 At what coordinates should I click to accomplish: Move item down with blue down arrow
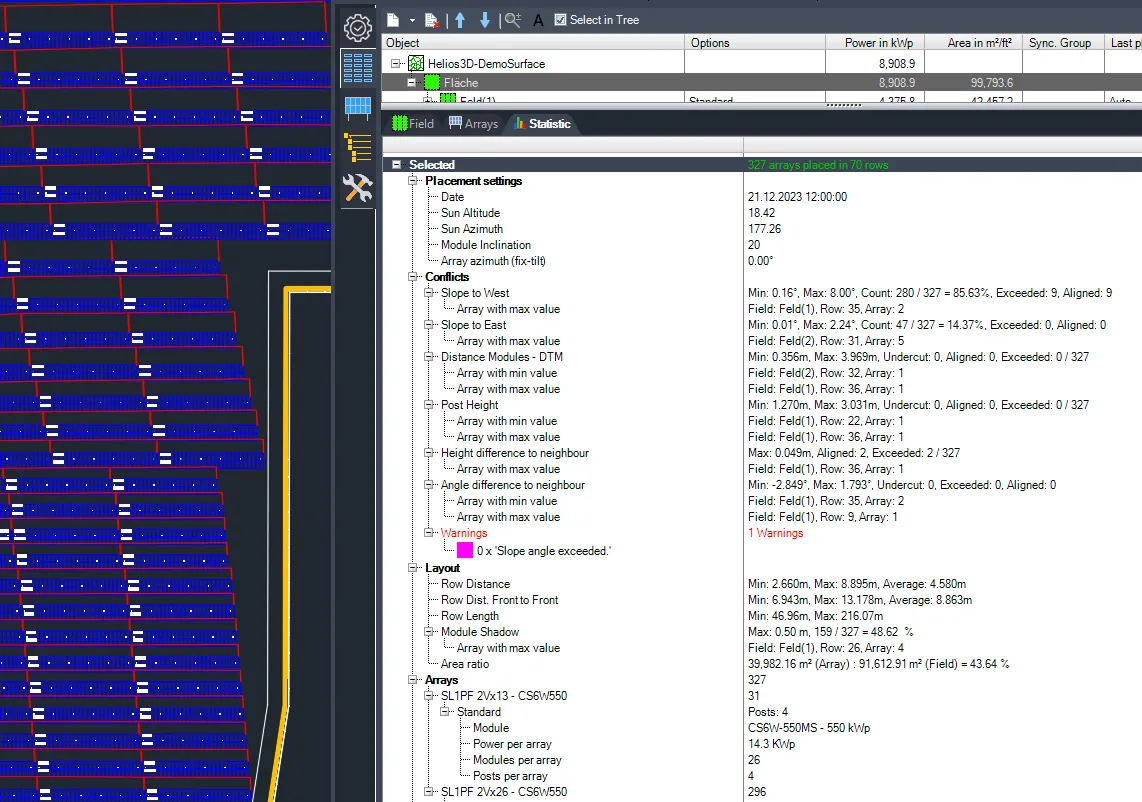point(485,19)
